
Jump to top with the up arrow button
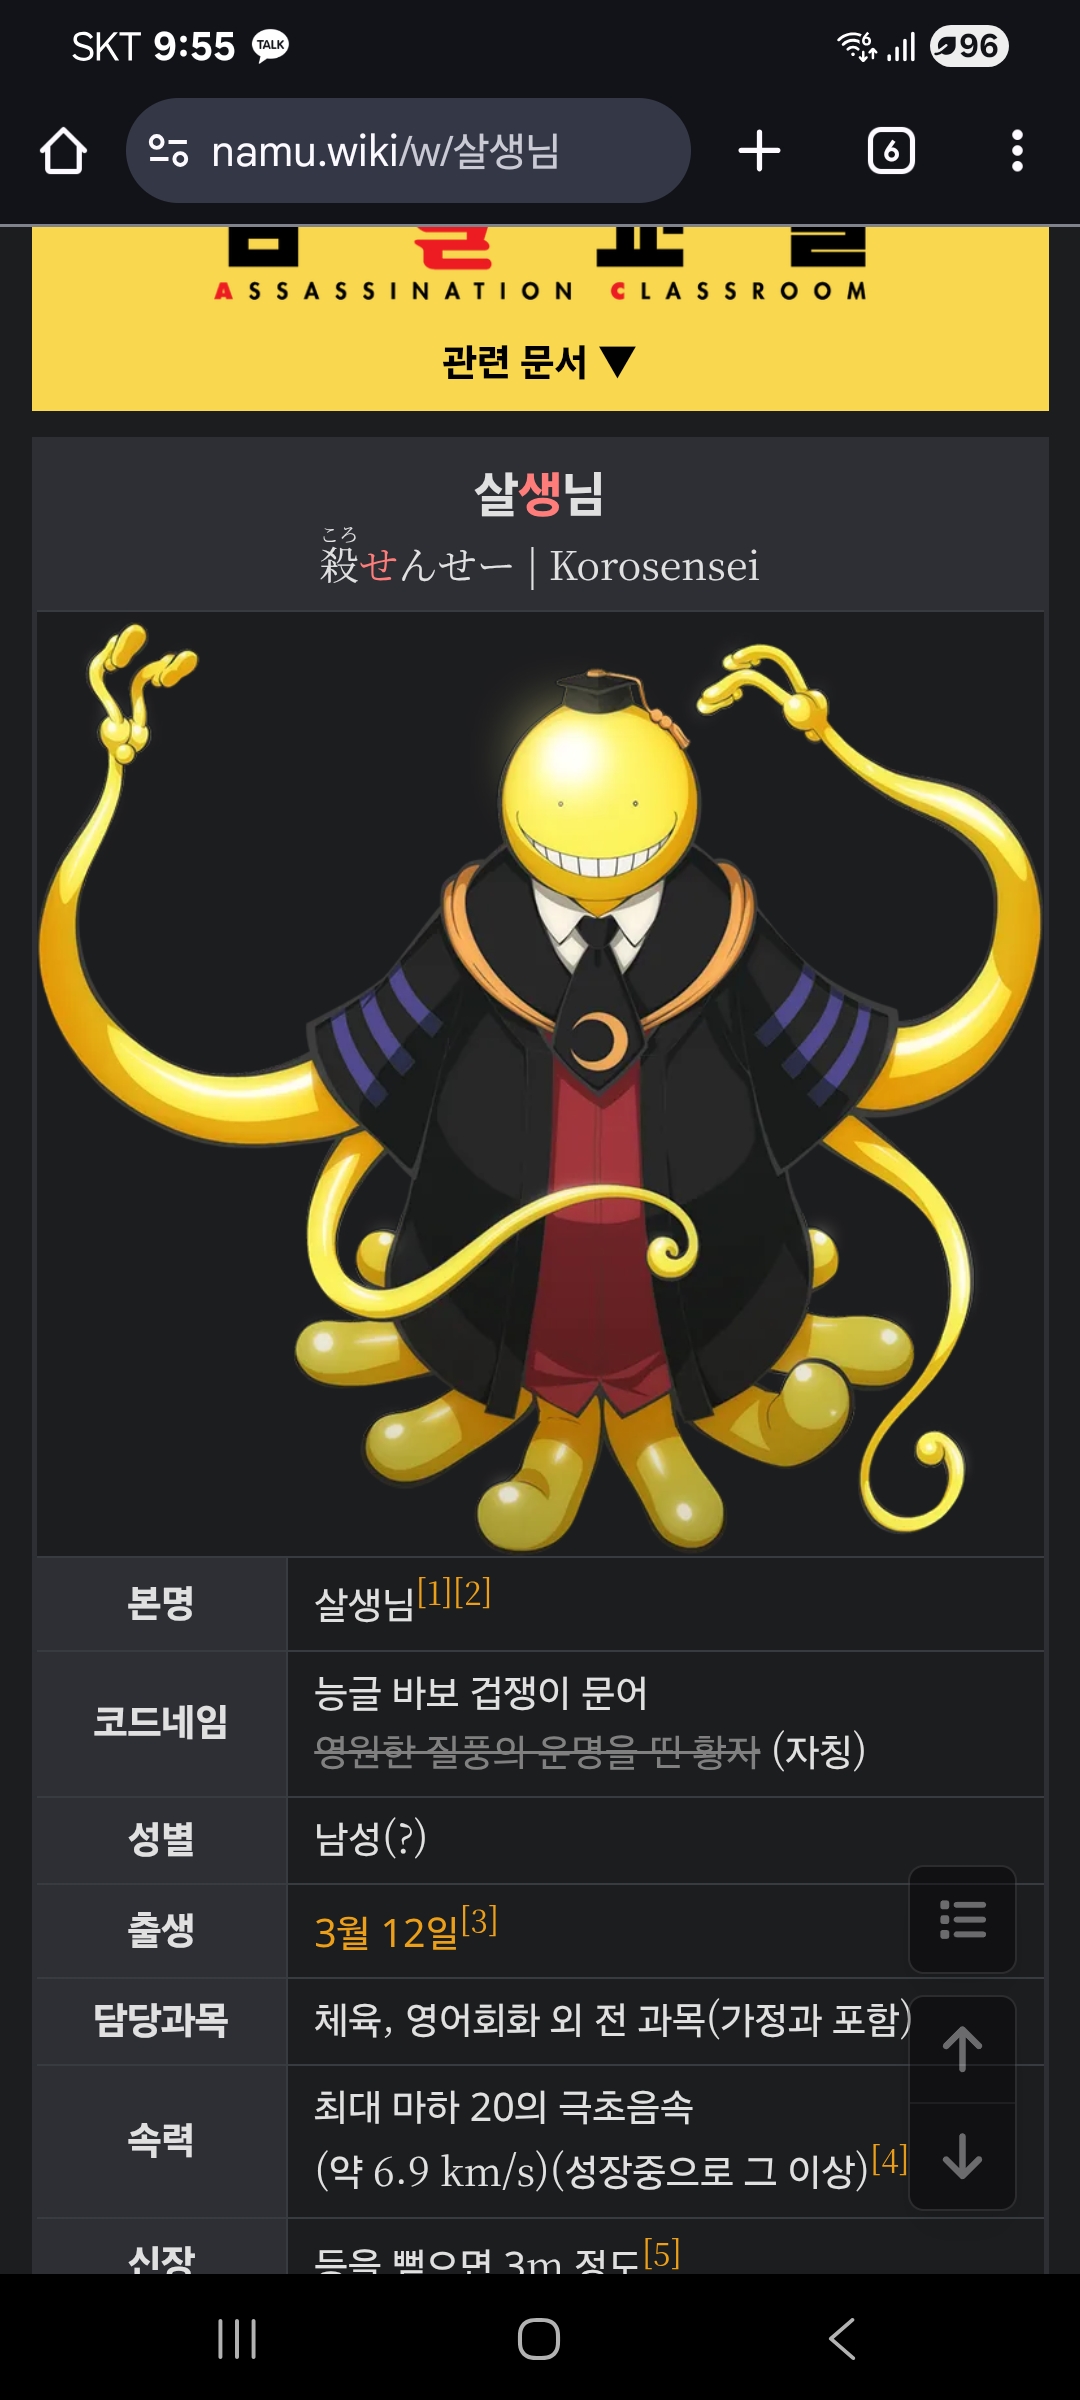pos(962,2049)
